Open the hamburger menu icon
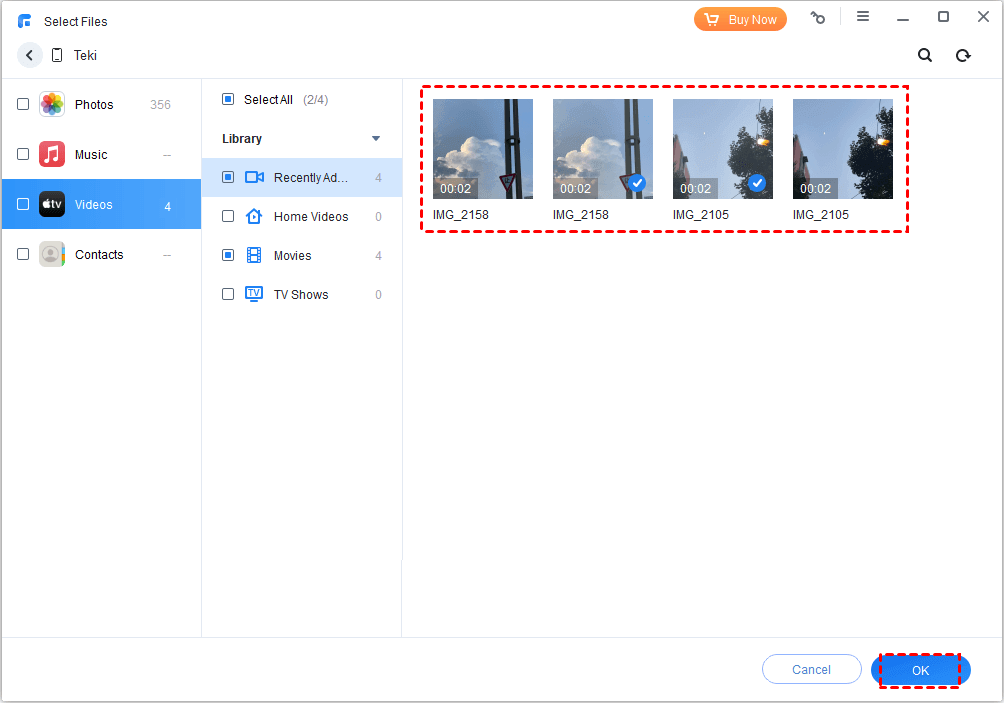The height and width of the screenshot is (703, 1004). click(x=863, y=17)
